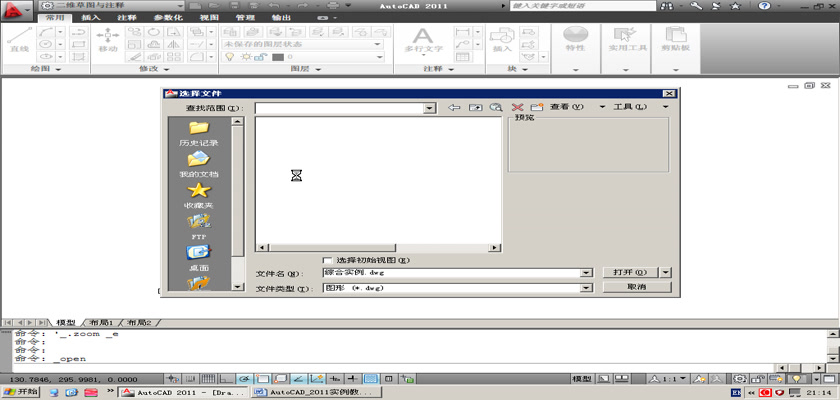The height and width of the screenshot is (400, 840).
Task: Click the 打开 open button
Action: tap(630, 273)
